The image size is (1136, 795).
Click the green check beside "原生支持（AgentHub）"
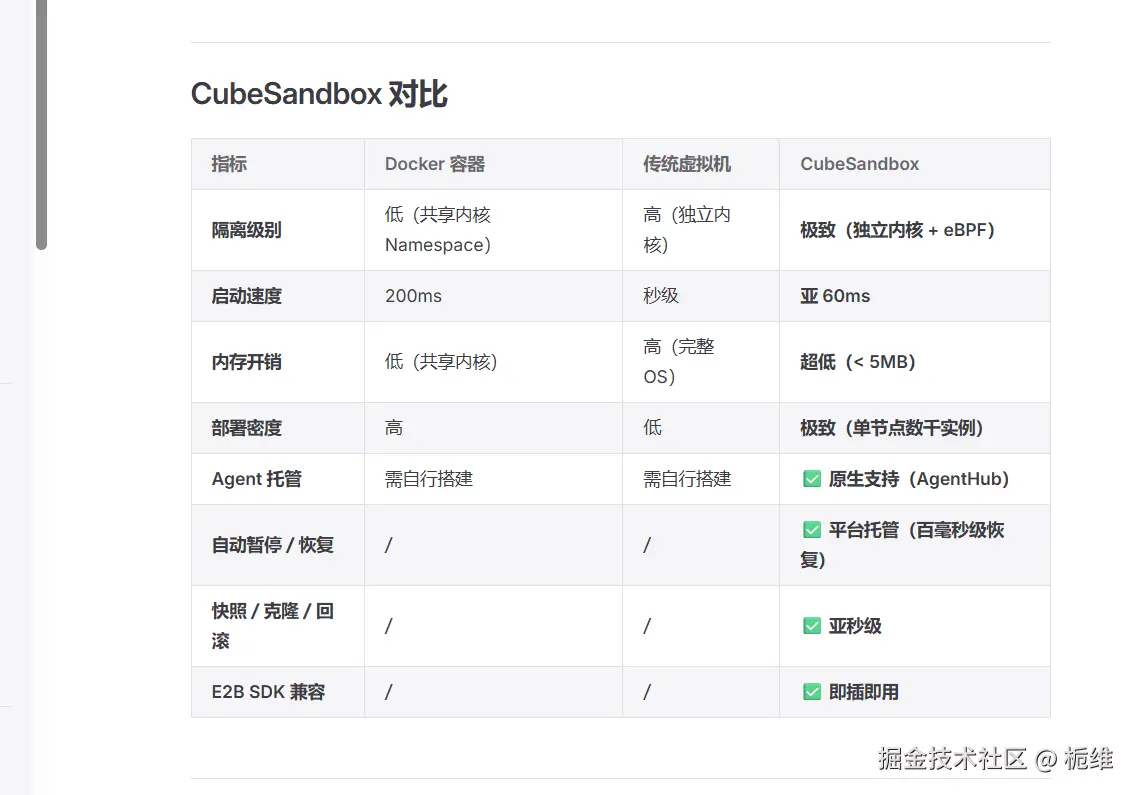pyautogui.click(x=812, y=479)
